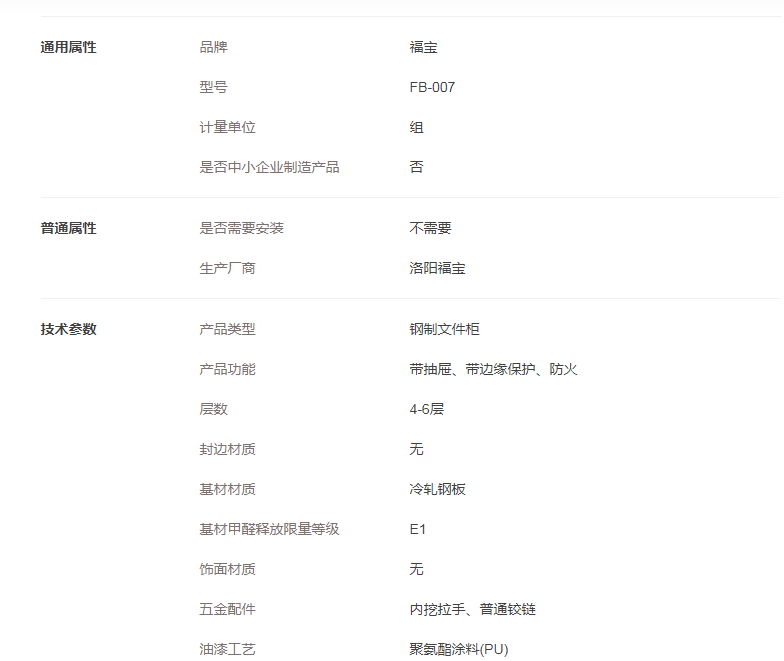Click the 产品类型 label

[x=228, y=329]
